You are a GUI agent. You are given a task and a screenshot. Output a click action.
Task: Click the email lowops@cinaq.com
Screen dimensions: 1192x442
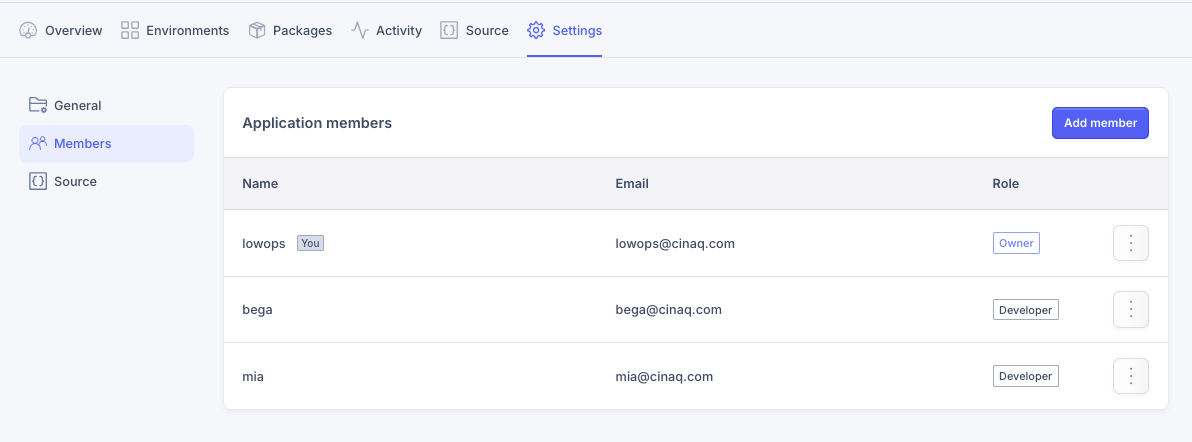[675, 243]
